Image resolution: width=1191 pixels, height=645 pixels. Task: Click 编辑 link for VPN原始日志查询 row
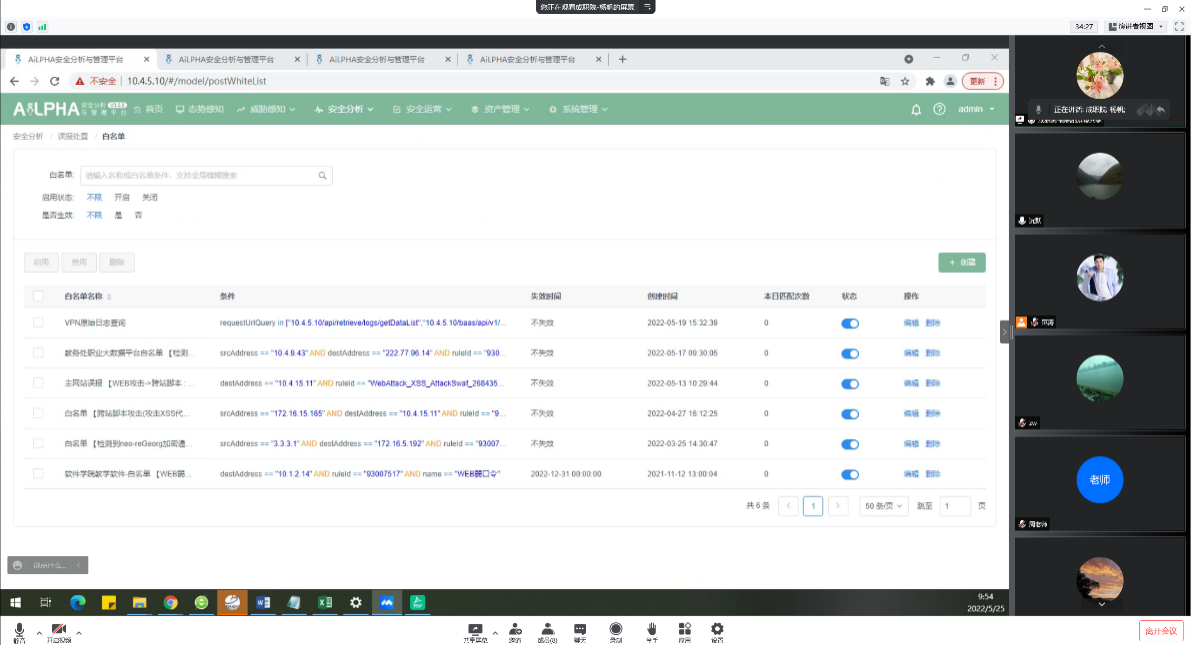coord(911,323)
